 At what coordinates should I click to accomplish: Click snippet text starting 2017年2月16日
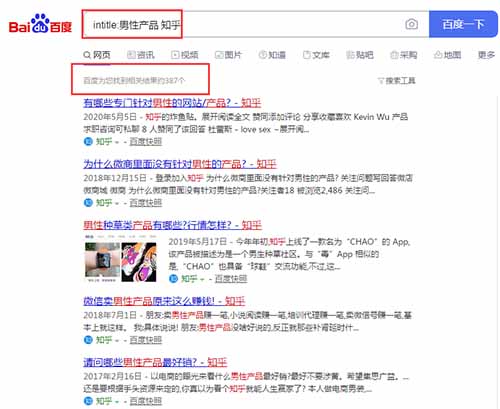point(246,382)
